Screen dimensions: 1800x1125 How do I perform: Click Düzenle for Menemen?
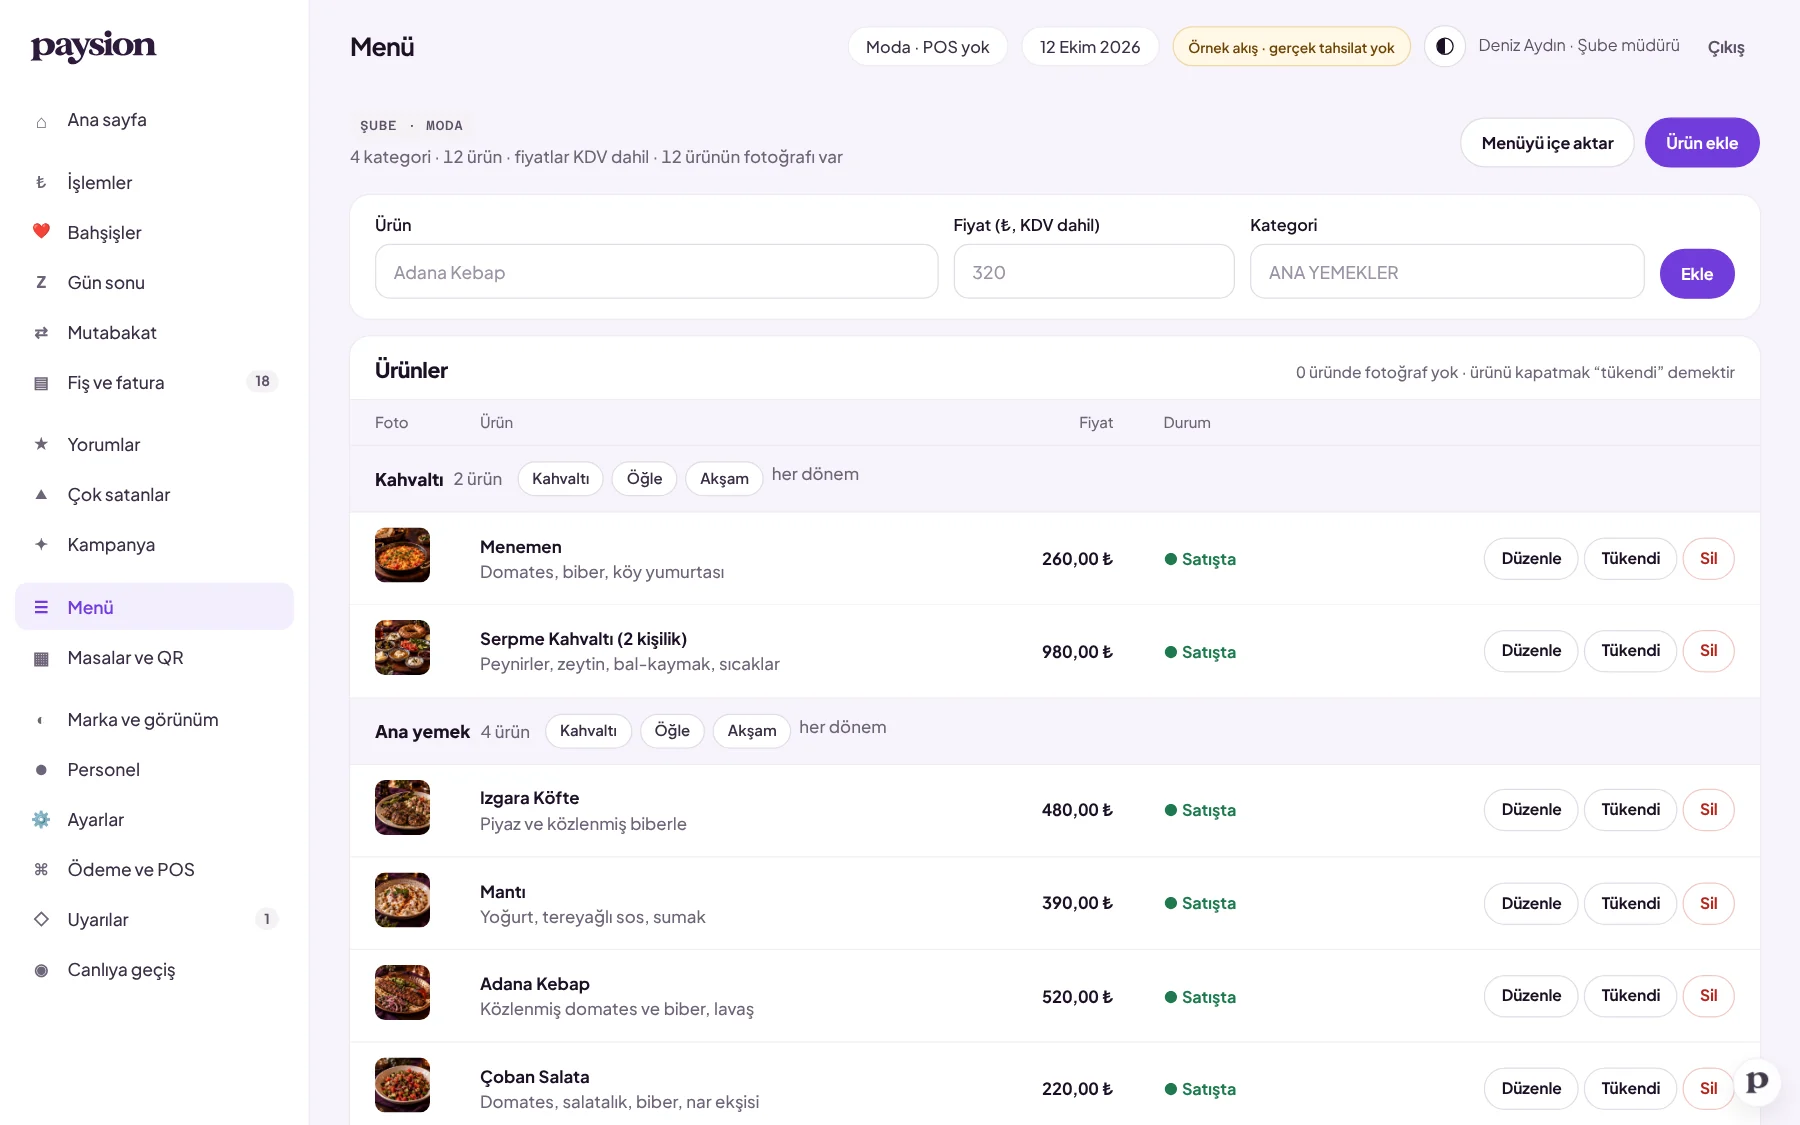click(x=1531, y=559)
